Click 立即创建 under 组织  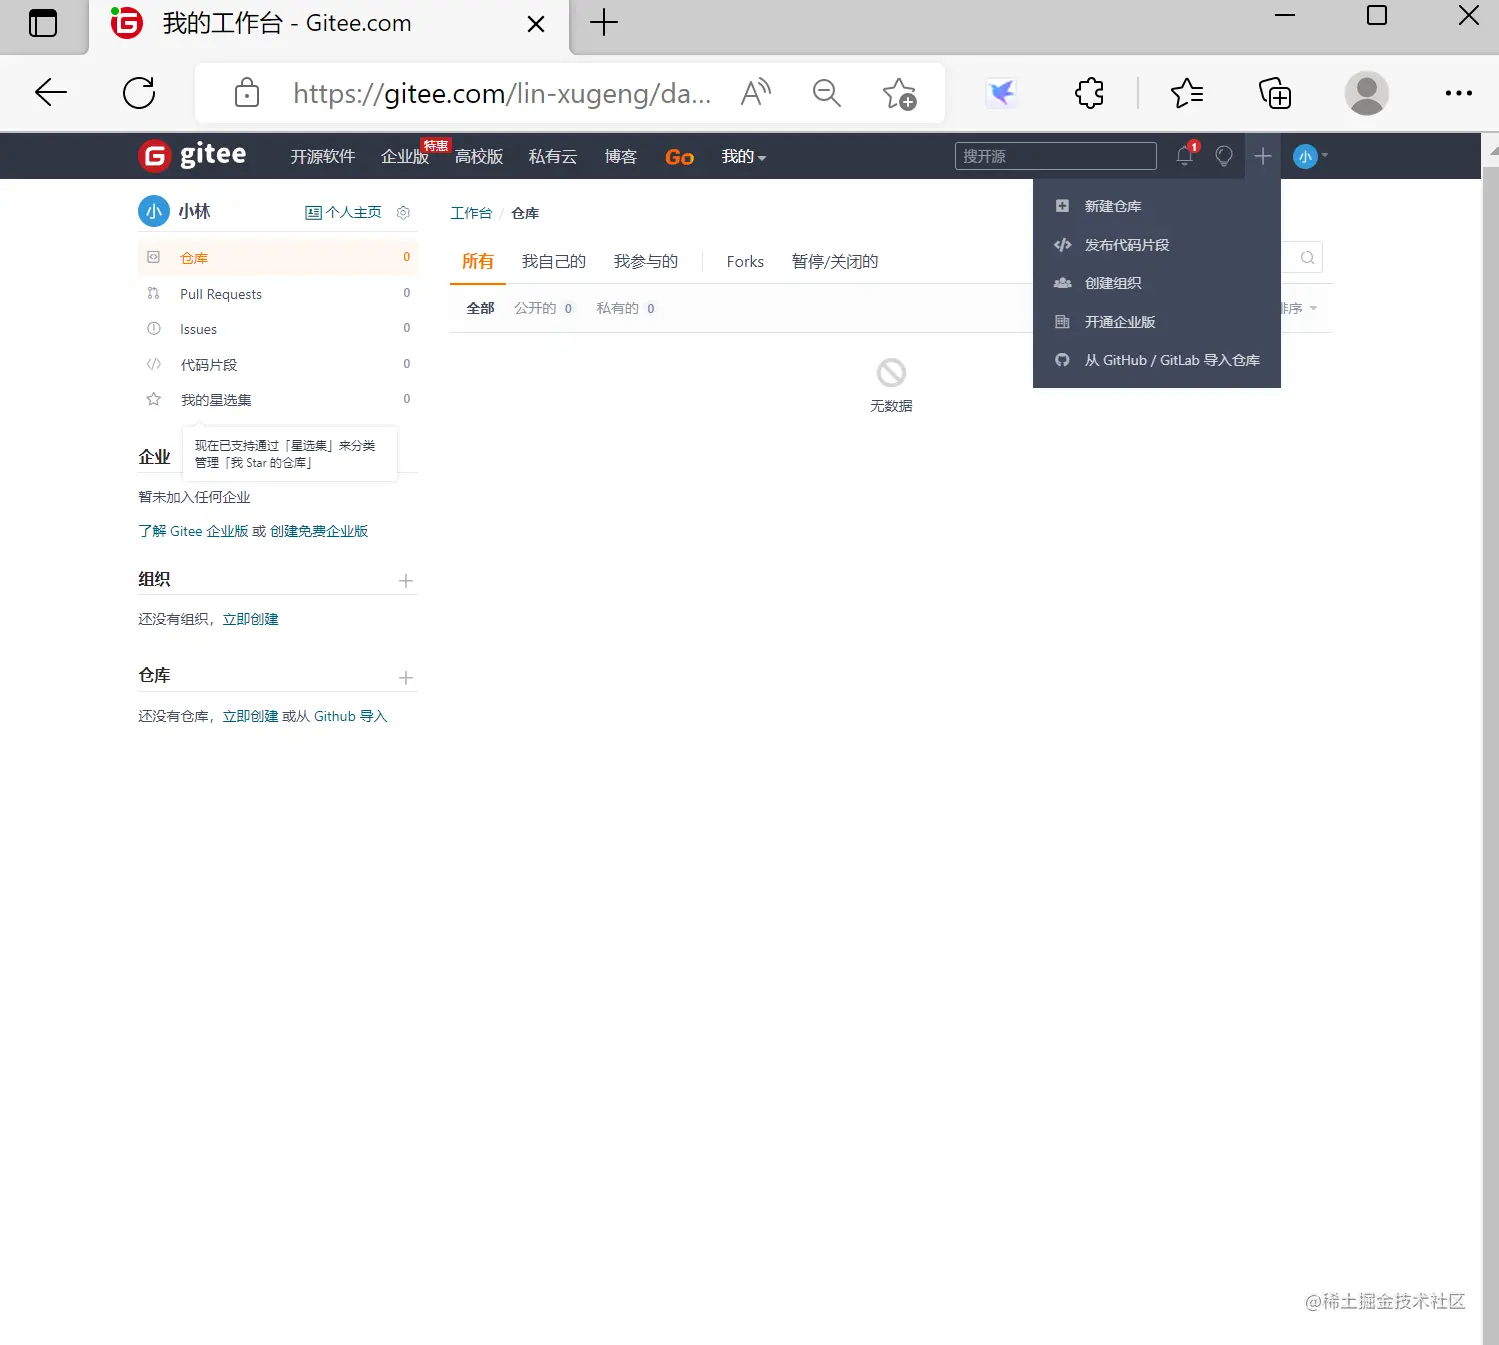point(250,619)
